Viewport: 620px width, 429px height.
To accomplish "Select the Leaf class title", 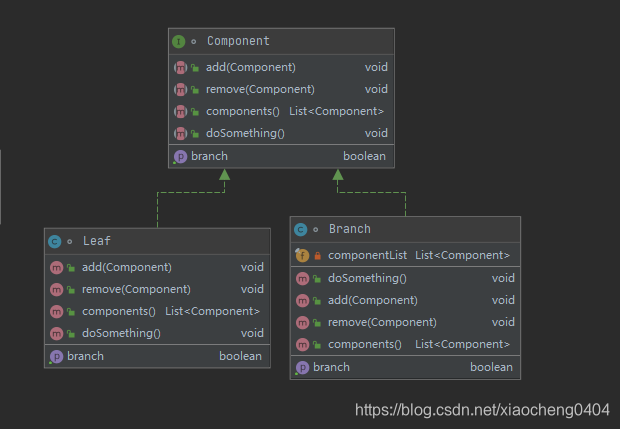I will click(x=96, y=241).
